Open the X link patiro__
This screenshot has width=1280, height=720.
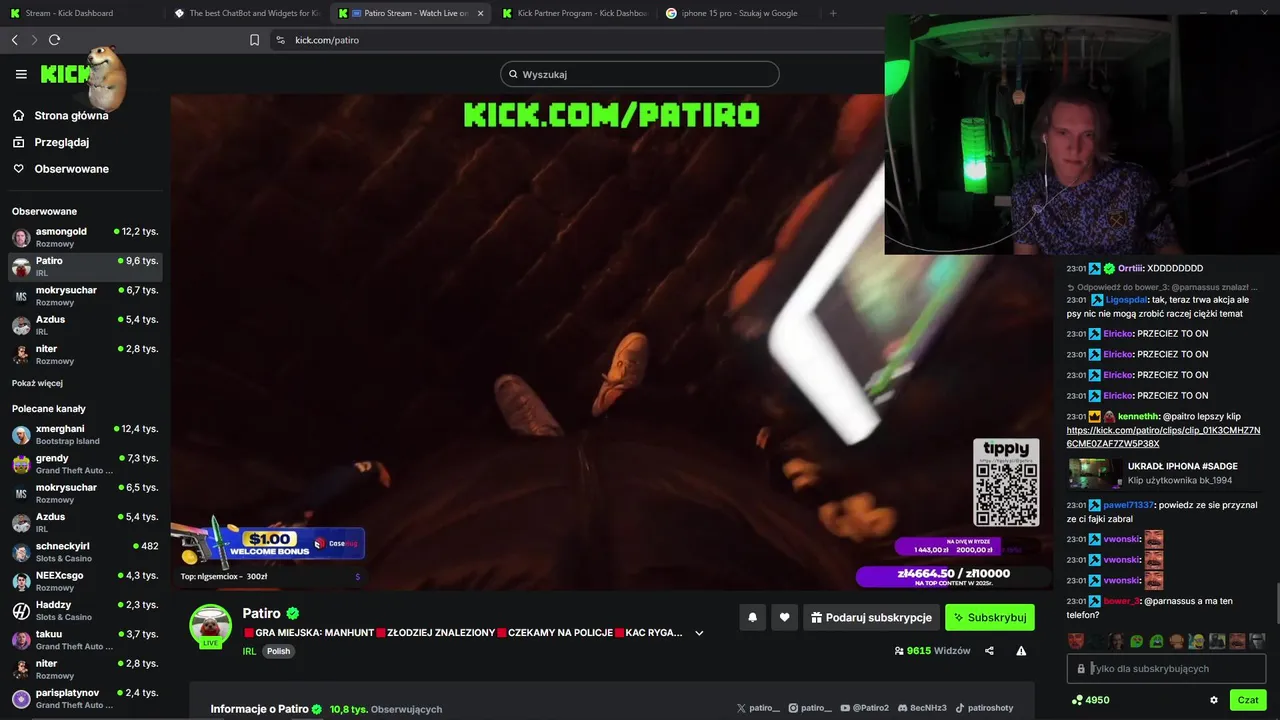pos(758,708)
